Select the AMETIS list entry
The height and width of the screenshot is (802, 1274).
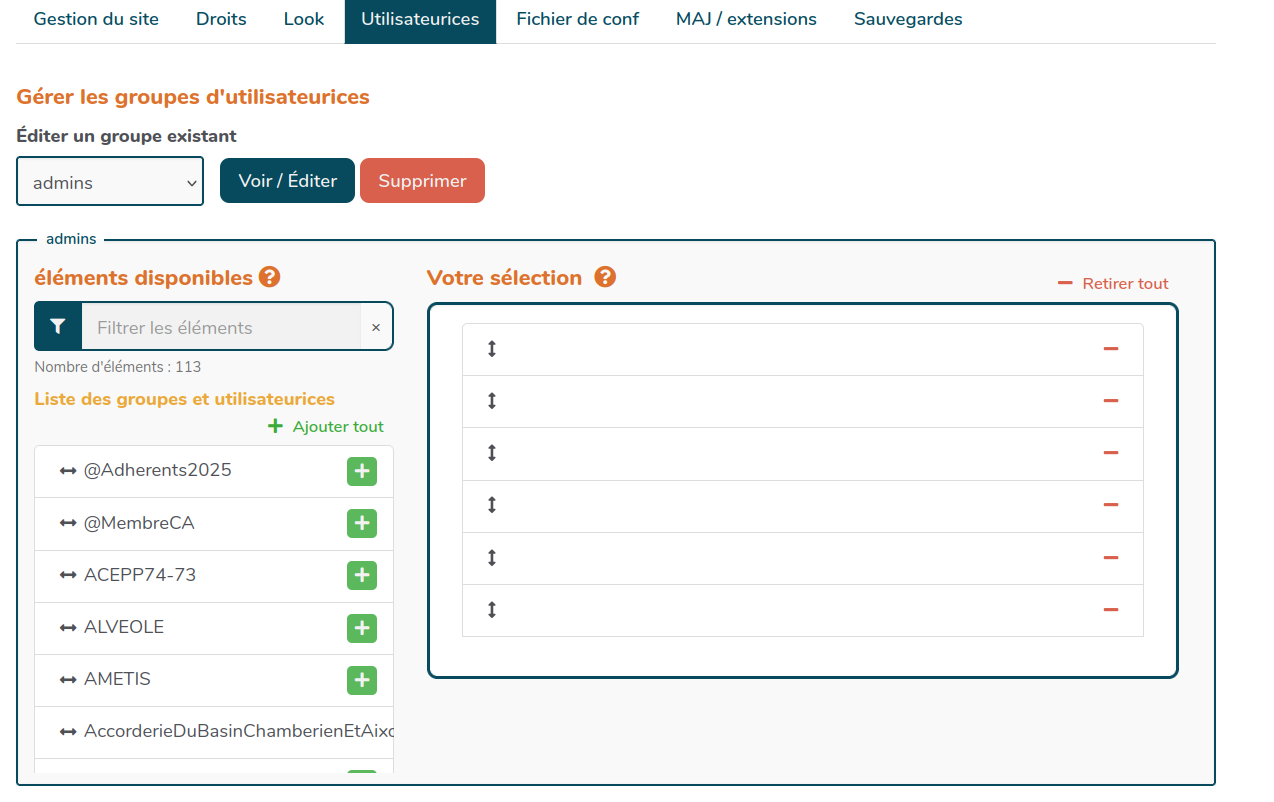214,680
